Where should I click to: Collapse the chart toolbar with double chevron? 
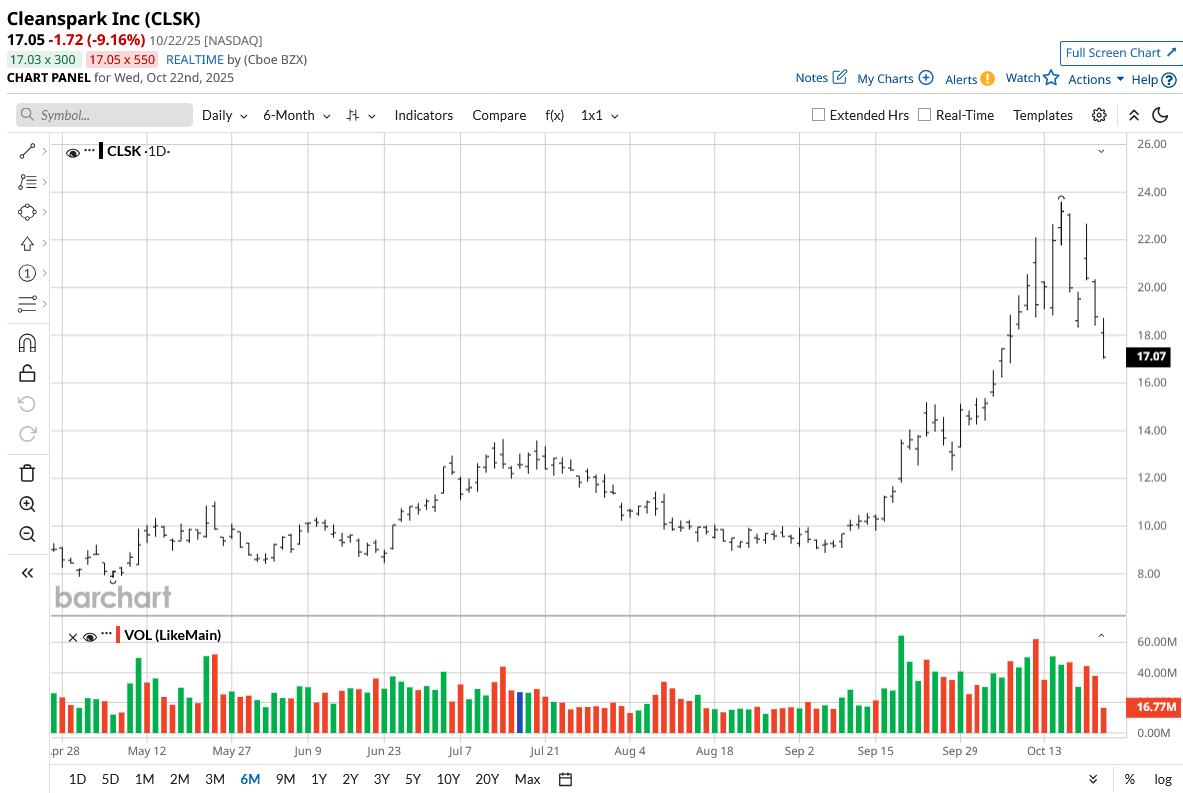[1133, 115]
